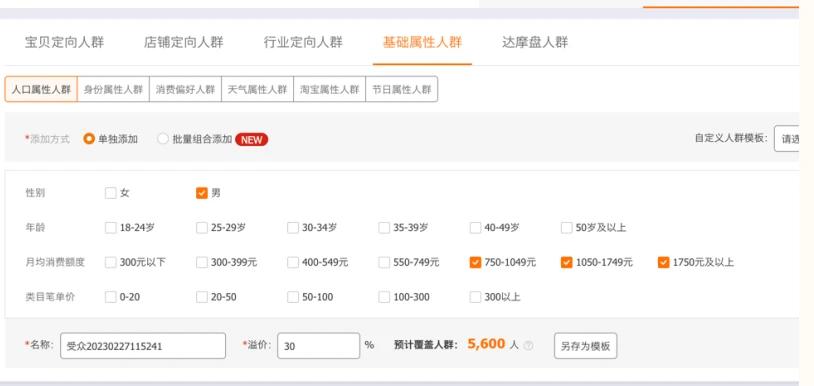Tick the 18-24岁 age checkbox
This screenshot has height=386, width=814.
(111, 228)
